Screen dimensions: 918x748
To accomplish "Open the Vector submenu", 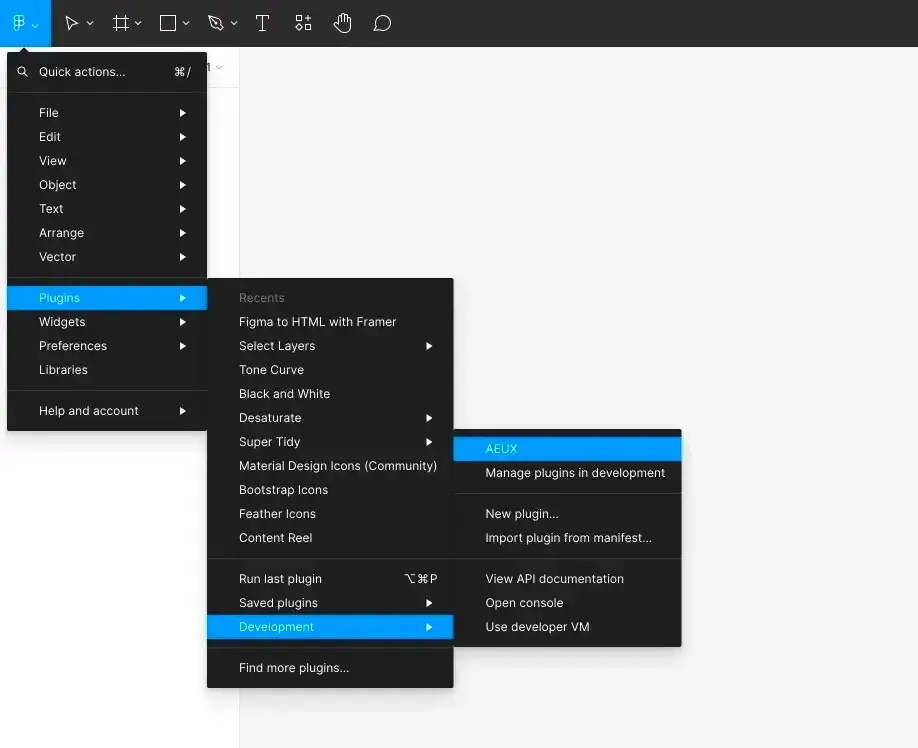I will 107,256.
